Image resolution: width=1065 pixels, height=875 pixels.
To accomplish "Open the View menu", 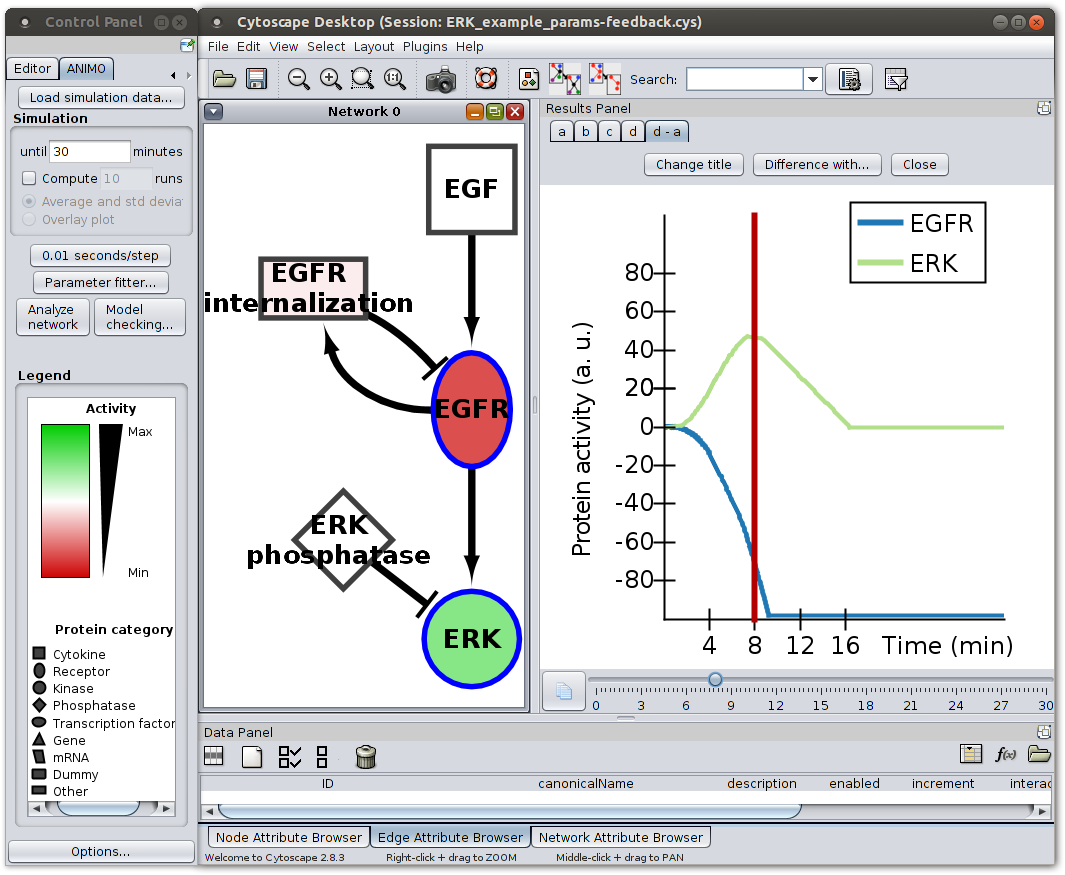I will [x=283, y=46].
